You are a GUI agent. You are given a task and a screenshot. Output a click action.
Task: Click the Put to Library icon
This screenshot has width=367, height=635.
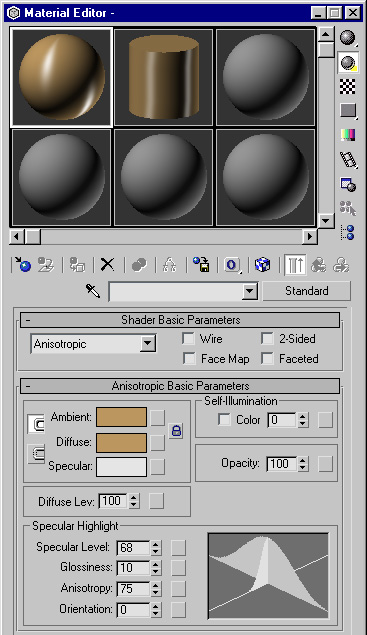(x=201, y=265)
